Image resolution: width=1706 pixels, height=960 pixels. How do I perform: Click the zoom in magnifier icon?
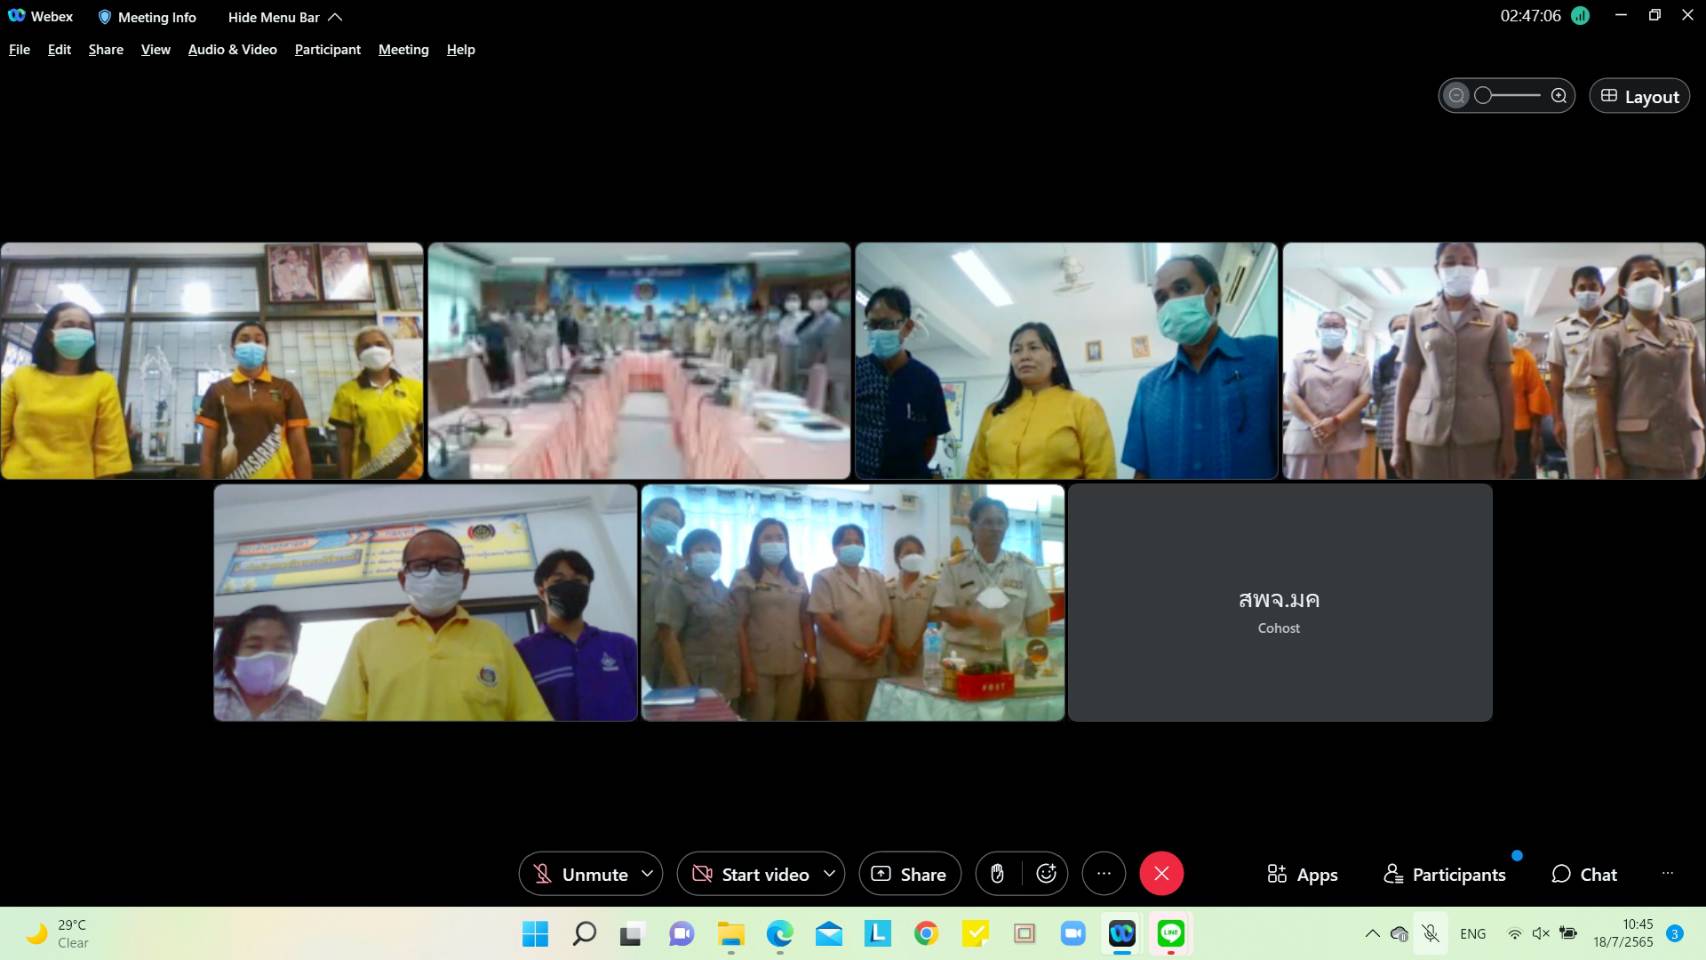click(x=1559, y=96)
